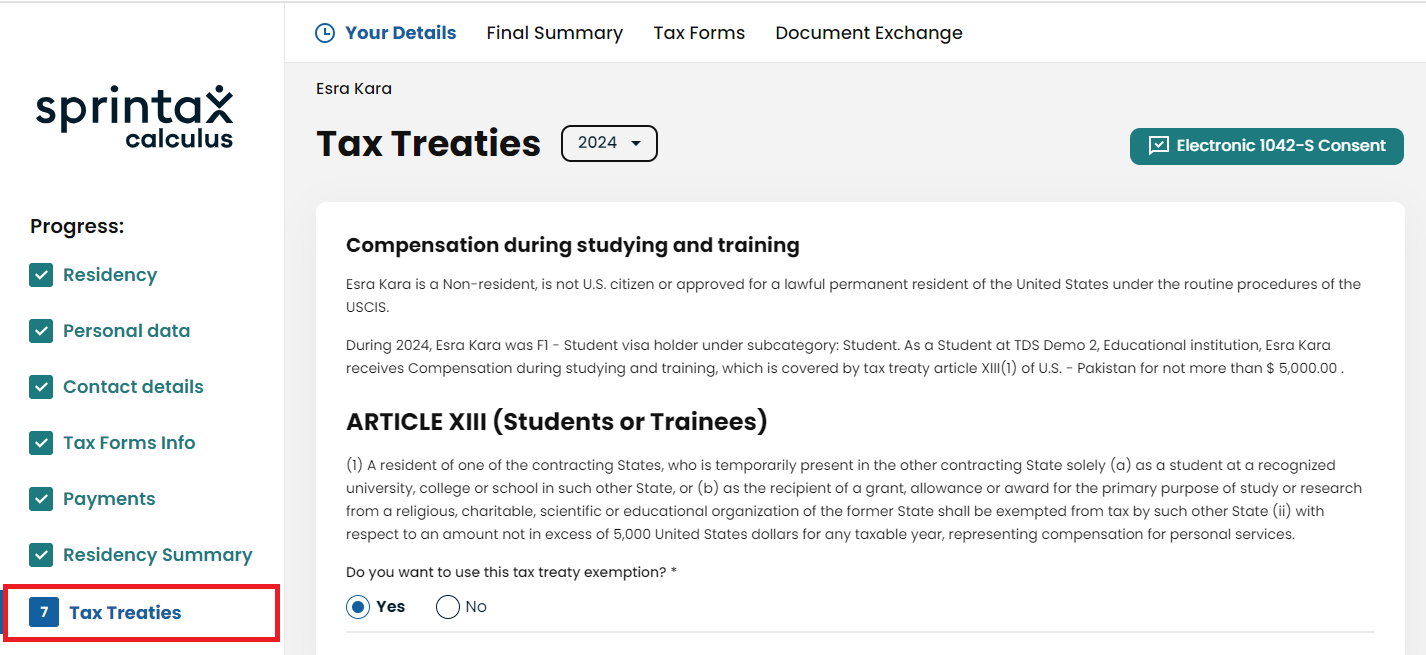Click the checkmark icon next to Tax Forms Info

coord(41,443)
